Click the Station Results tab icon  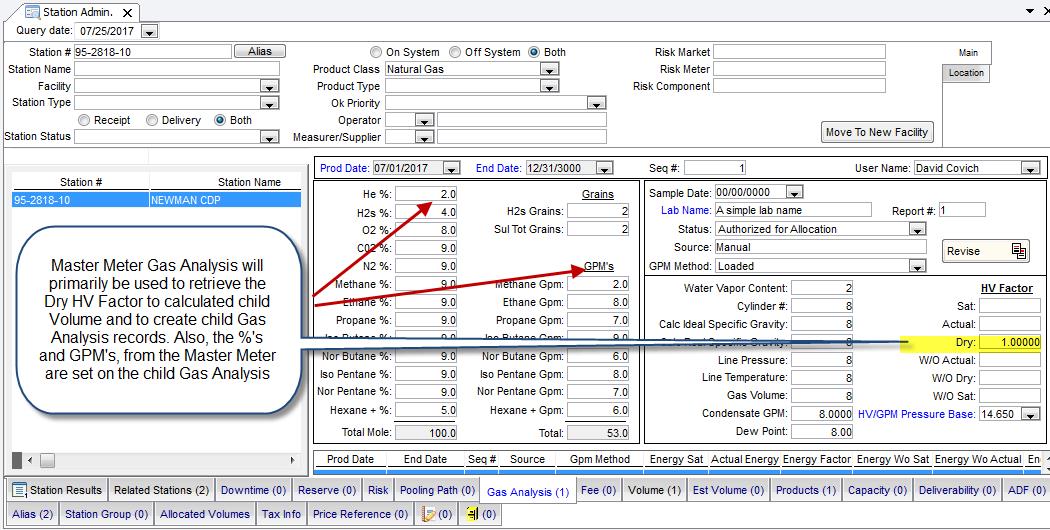[20, 490]
